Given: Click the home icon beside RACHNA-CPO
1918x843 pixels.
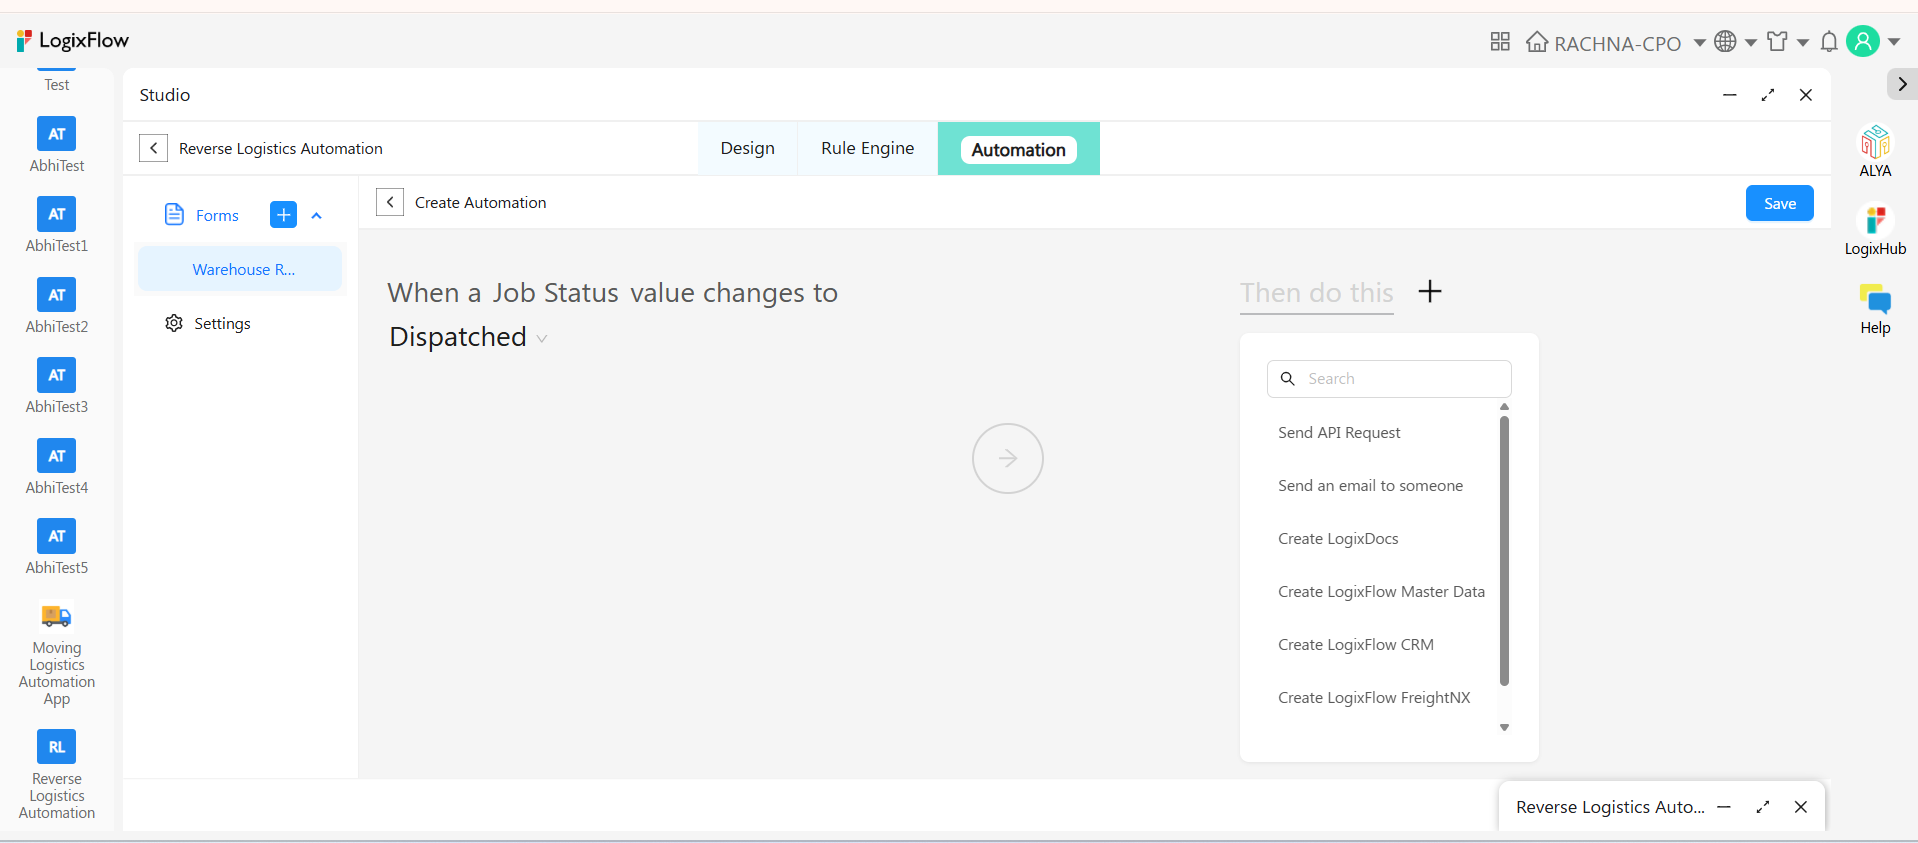Looking at the screenshot, I should click(1537, 42).
